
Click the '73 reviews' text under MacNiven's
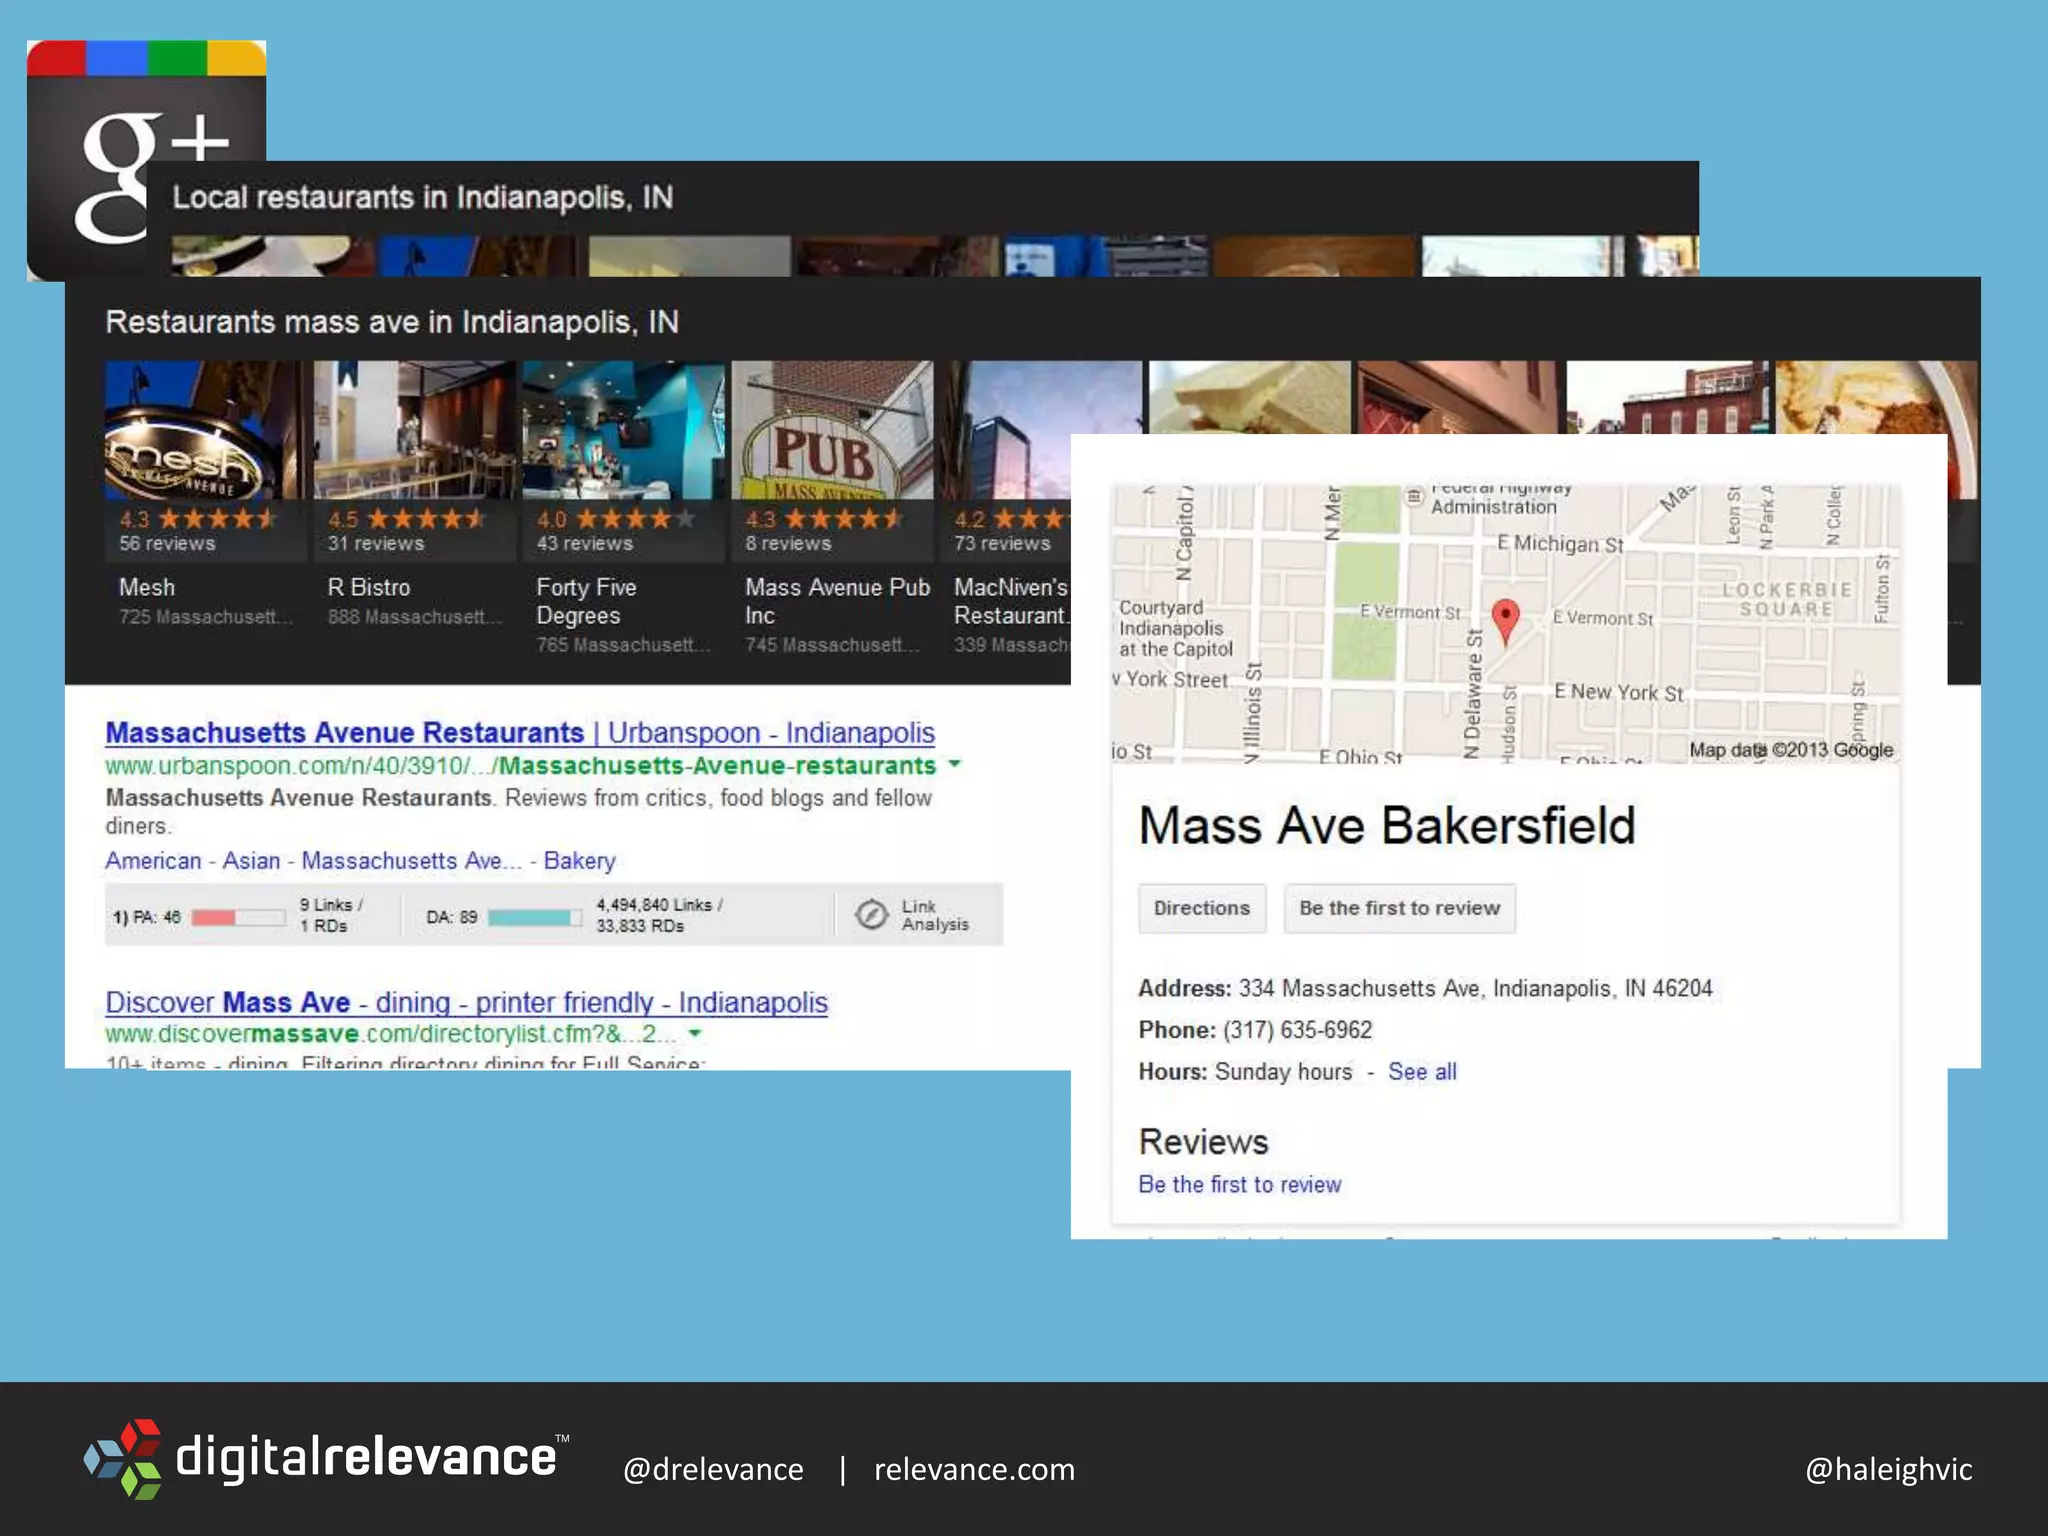(x=1002, y=544)
